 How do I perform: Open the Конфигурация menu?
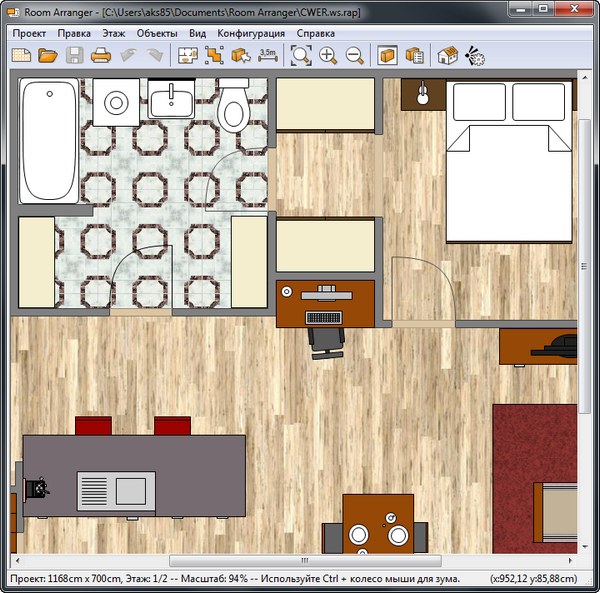tap(251, 33)
